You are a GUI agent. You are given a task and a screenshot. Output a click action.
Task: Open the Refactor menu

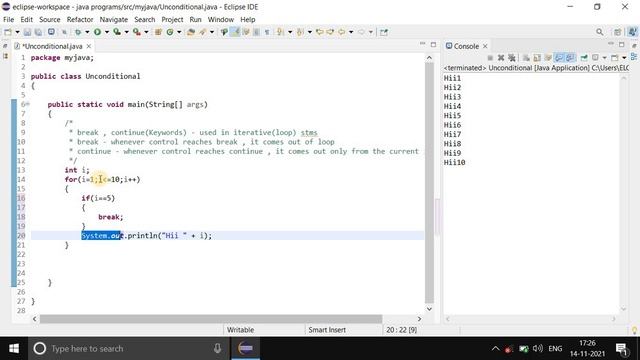pos(80,19)
